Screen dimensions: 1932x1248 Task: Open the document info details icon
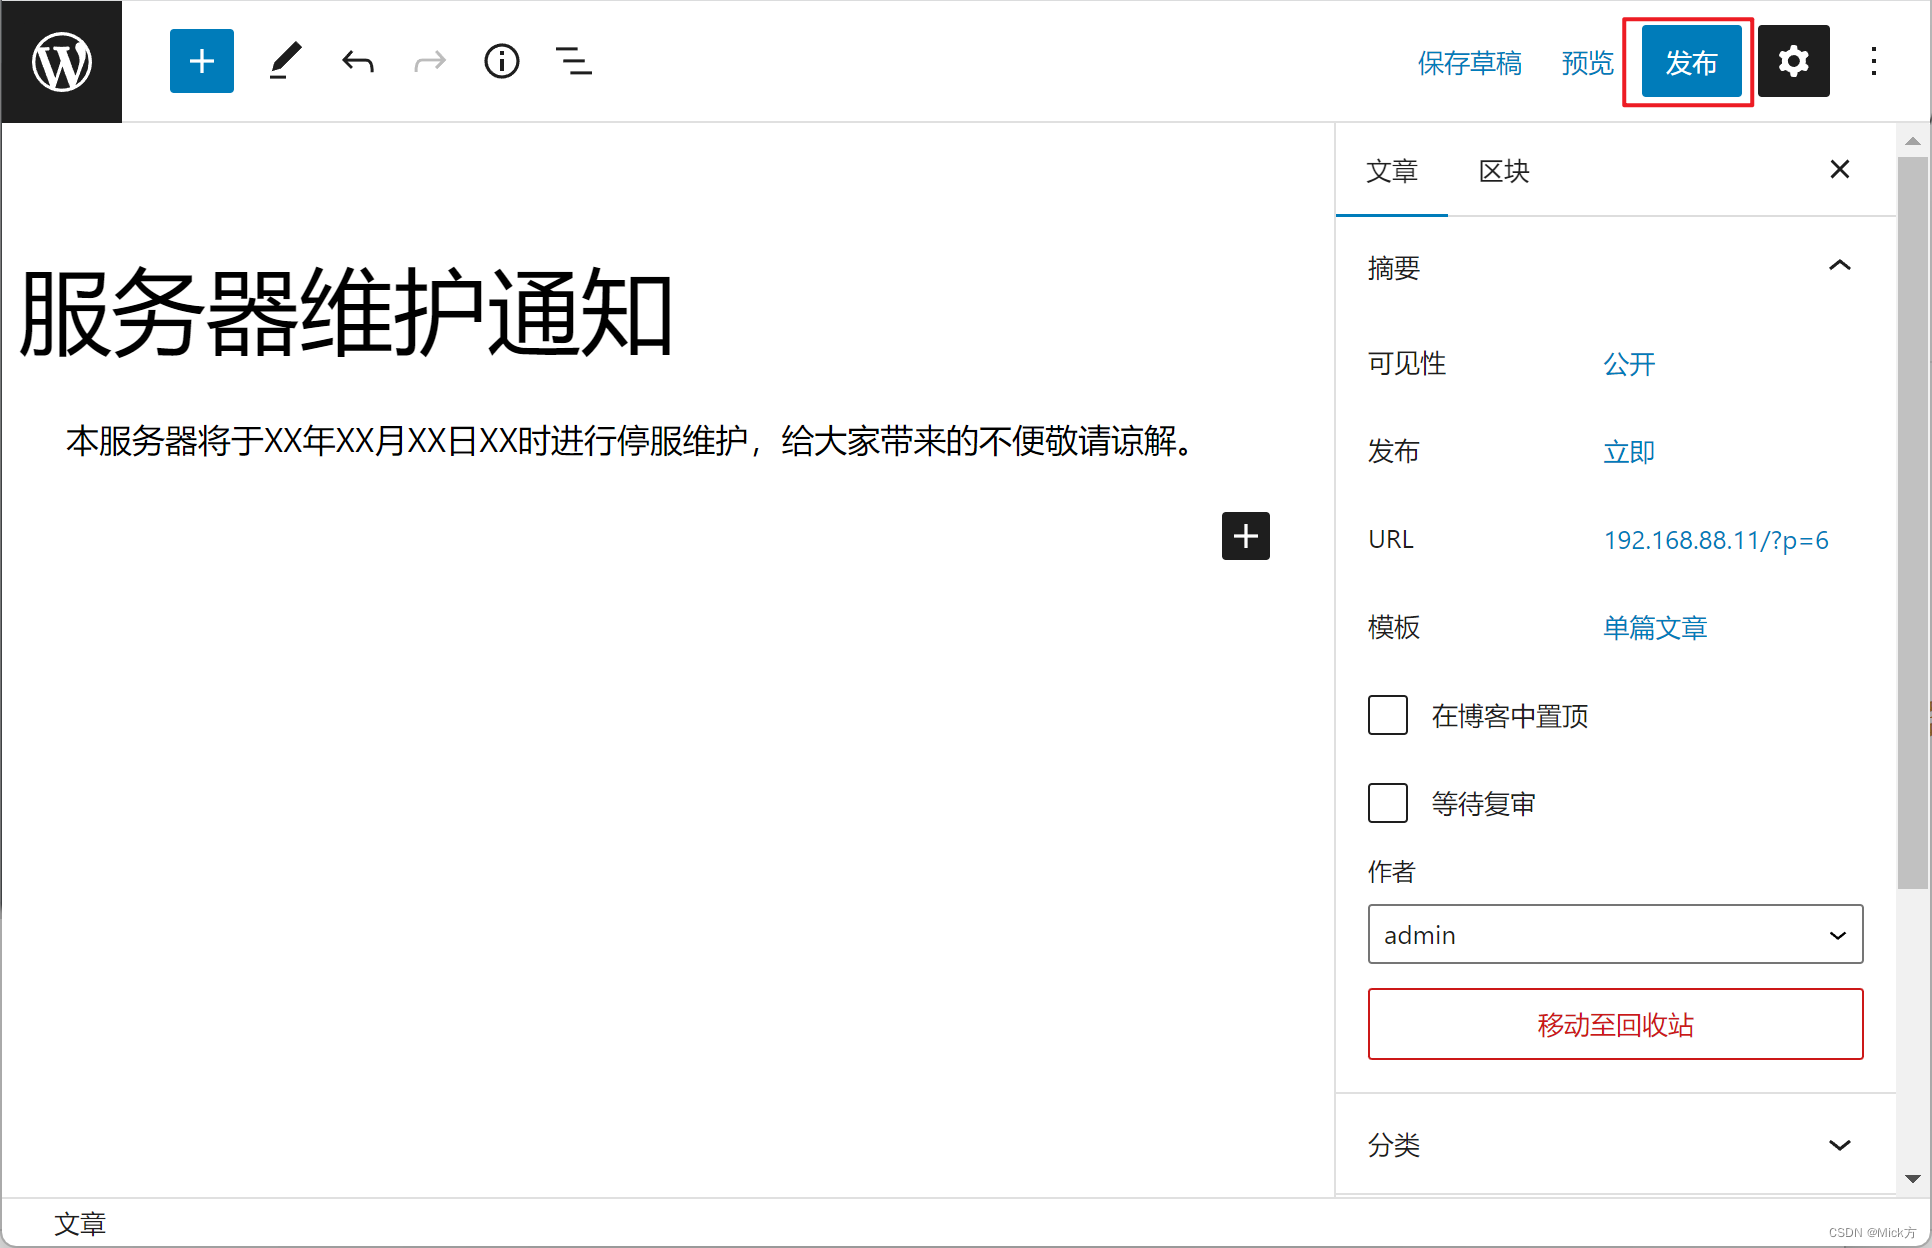[x=502, y=61]
